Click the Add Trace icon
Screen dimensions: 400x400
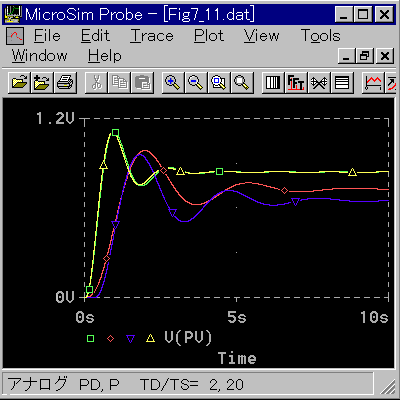click(x=373, y=82)
